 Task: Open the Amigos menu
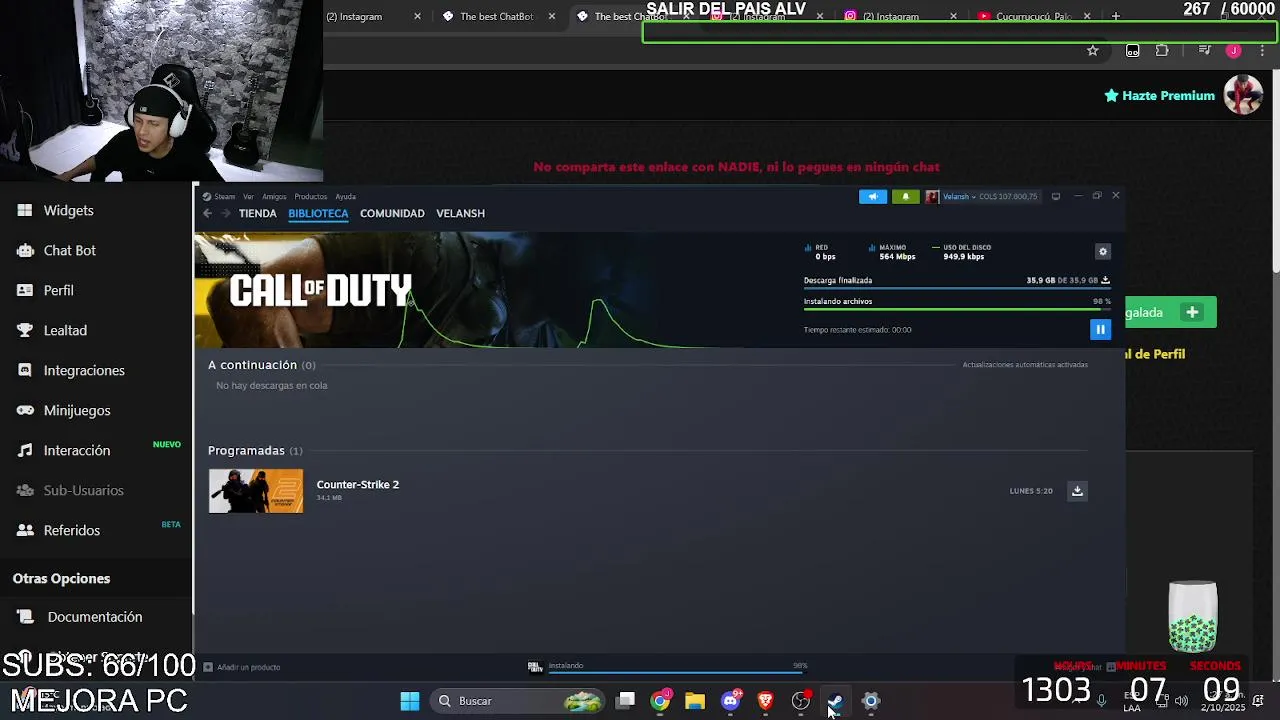click(274, 196)
